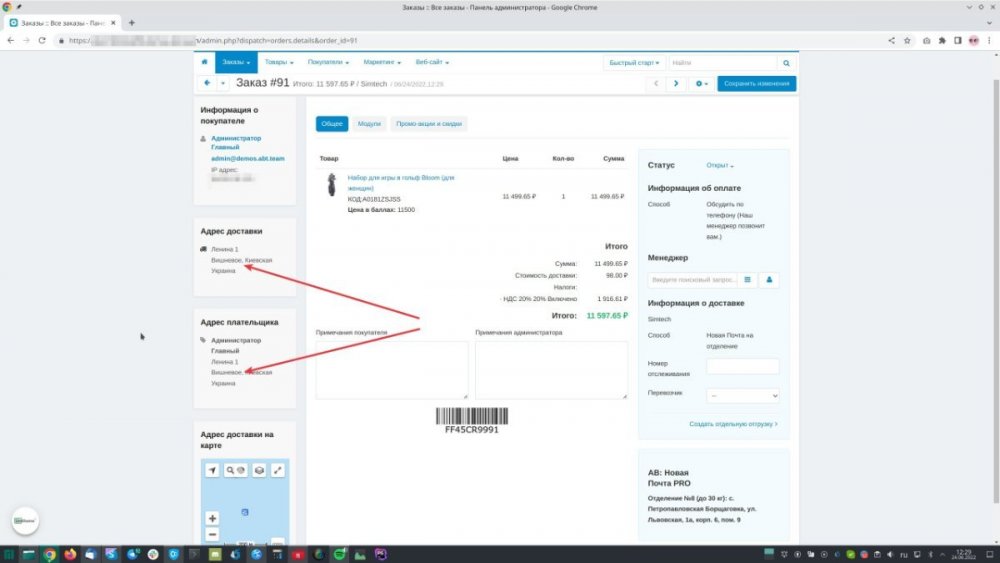The width and height of the screenshot is (1000, 563).
Task: Click the search magnifier icon in top bar
Action: point(786,63)
